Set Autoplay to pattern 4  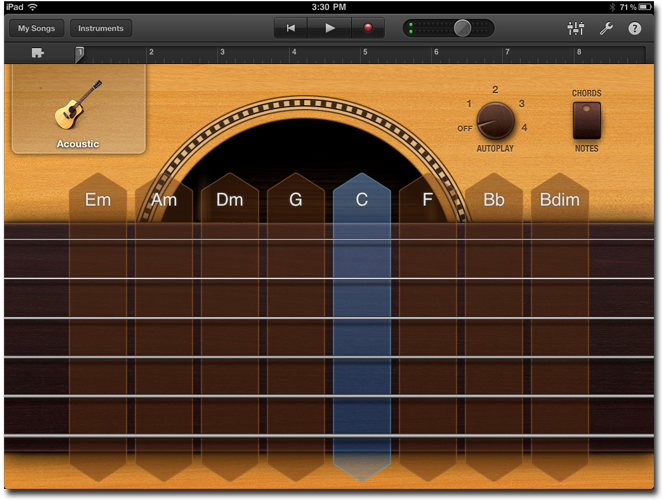pyautogui.click(x=524, y=128)
